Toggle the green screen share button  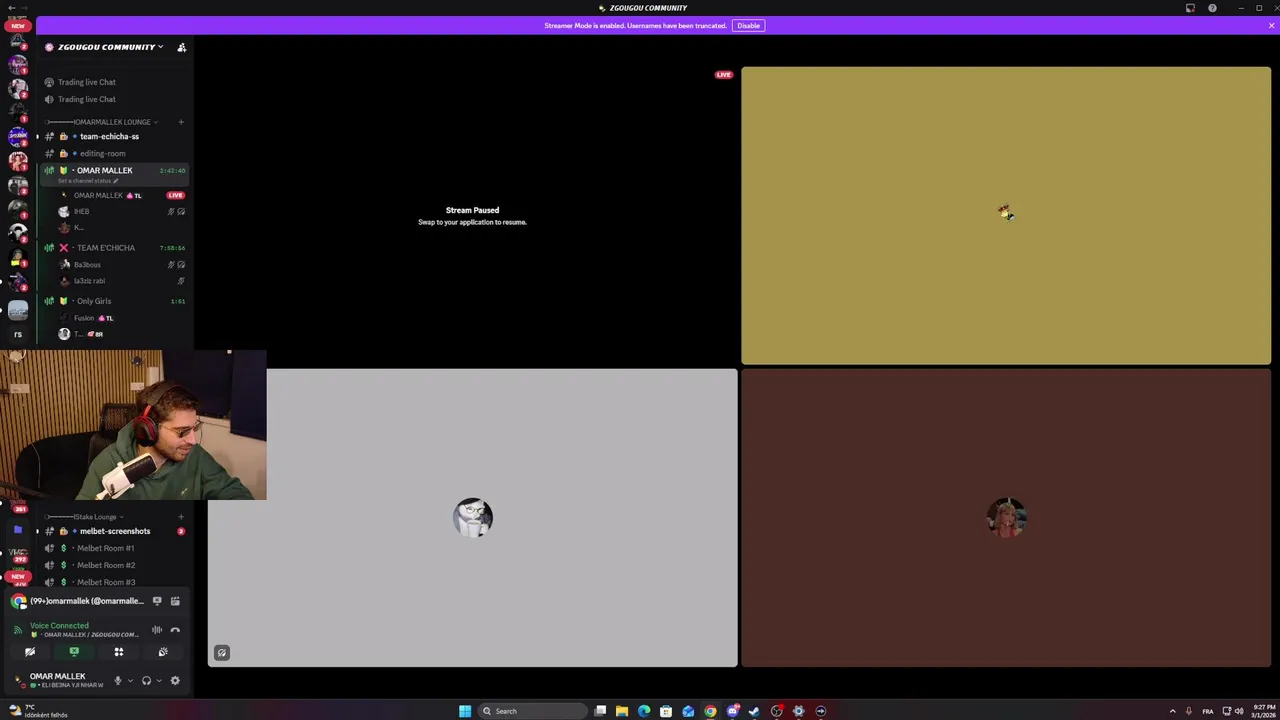[74, 652]
